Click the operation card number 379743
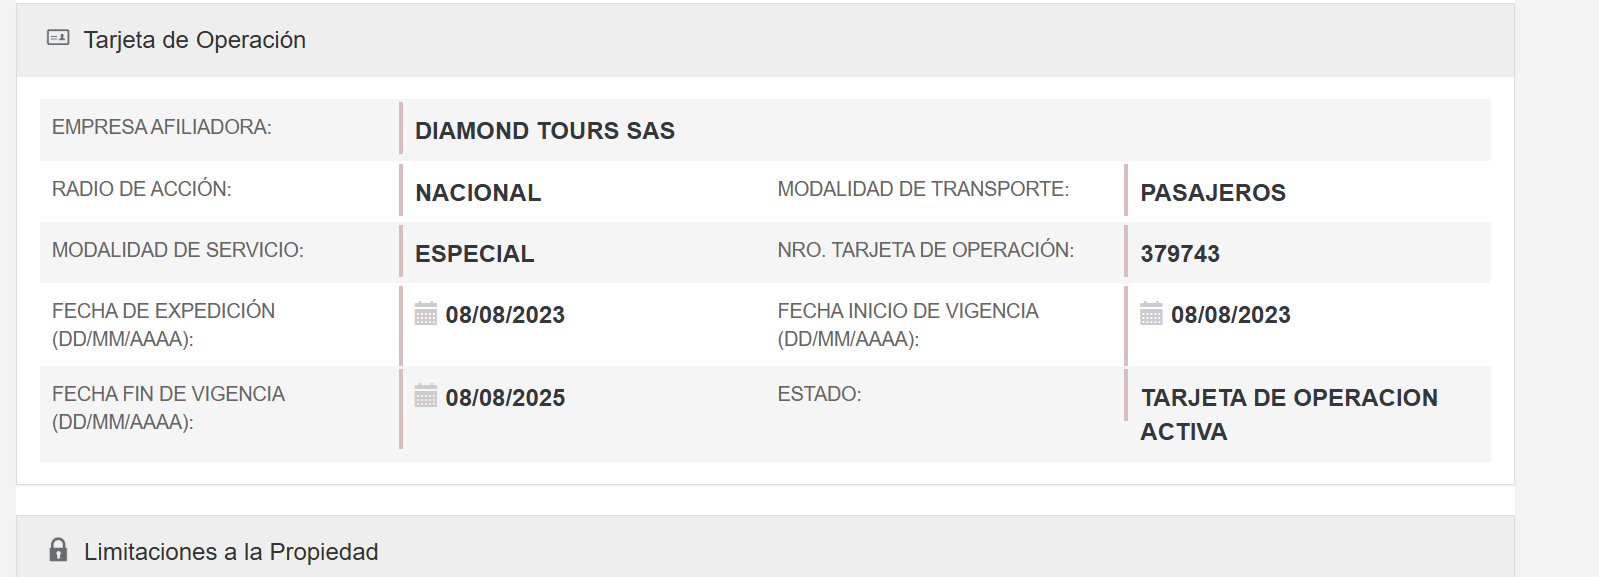 pyautogui.click(x=1180, y=254)
